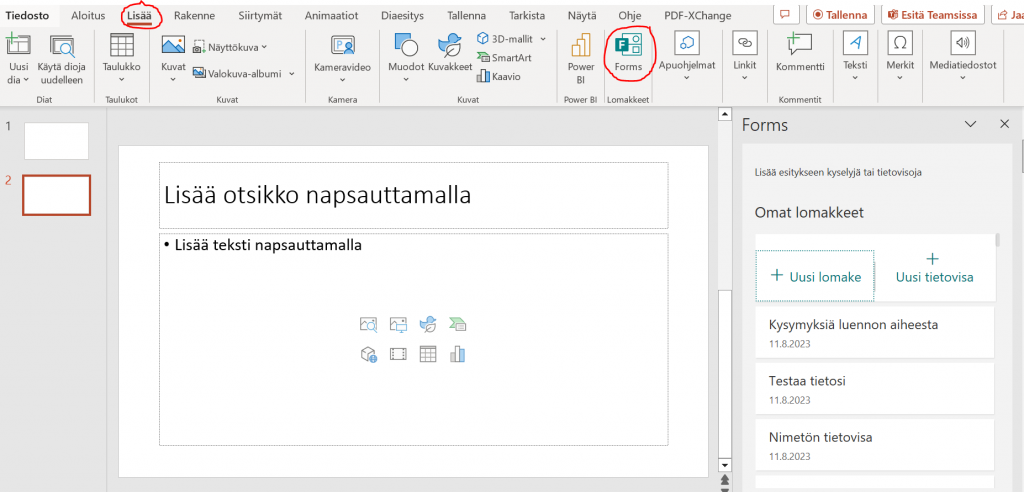1024x492 pixels.
Task: Open the Valokuva-albumi dropdown
Action: tap(291, 73)
